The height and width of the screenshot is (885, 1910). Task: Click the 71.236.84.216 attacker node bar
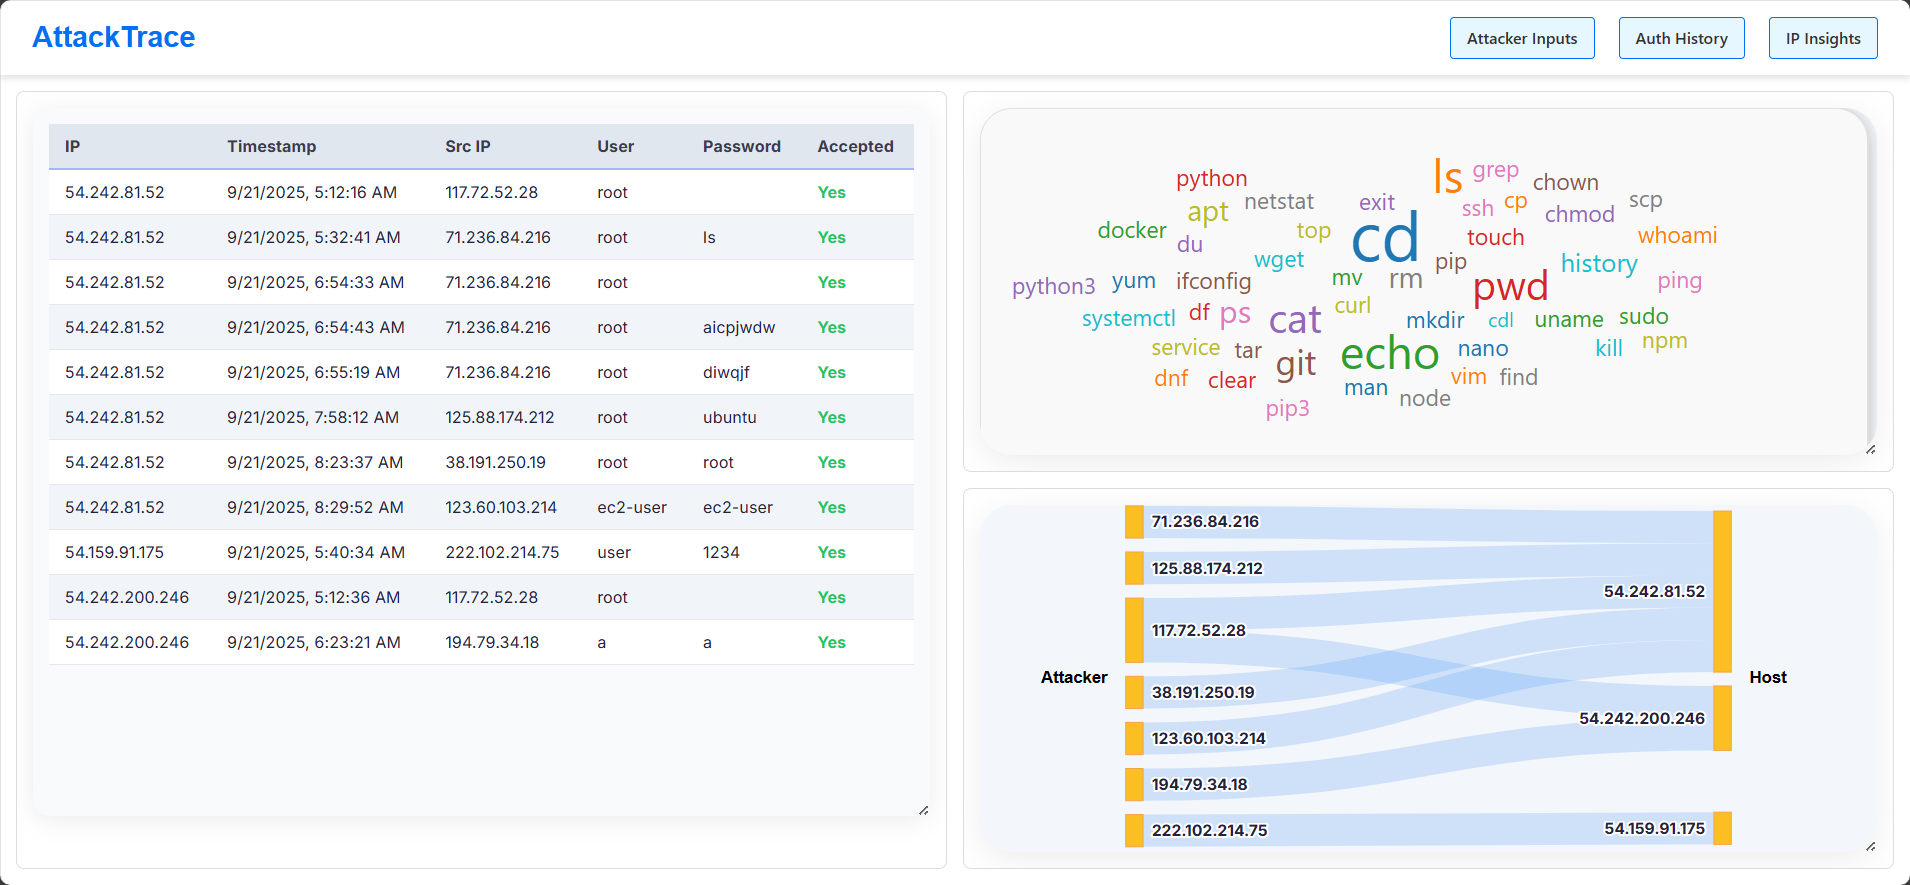pyautogui.click(x=1134, y=522)
